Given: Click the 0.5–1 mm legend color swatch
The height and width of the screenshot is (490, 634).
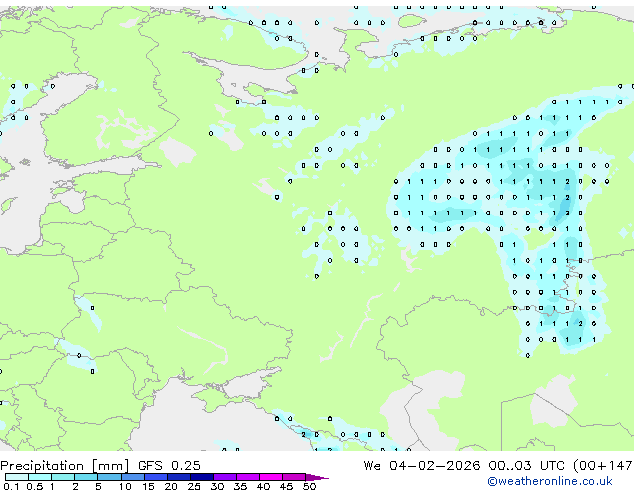Looking at the screenshot, I should [x=40, y=477].
